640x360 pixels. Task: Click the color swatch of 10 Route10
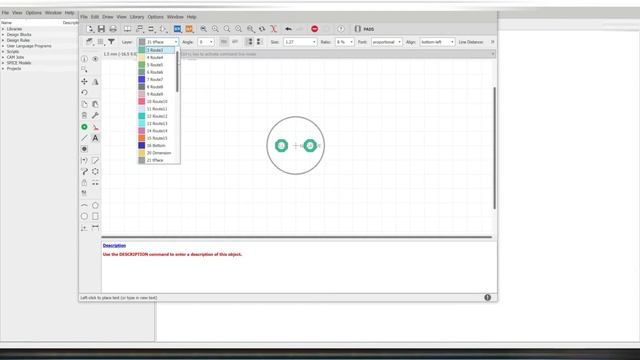(142, 101)
